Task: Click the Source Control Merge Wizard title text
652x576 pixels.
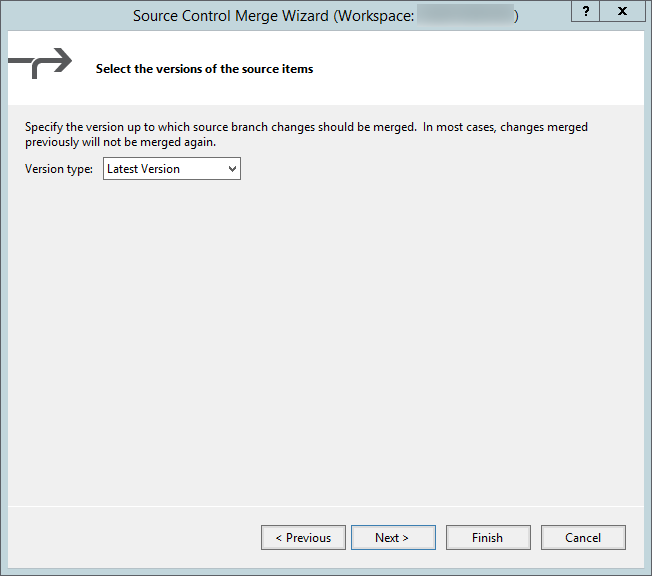Action: (230, 16)
